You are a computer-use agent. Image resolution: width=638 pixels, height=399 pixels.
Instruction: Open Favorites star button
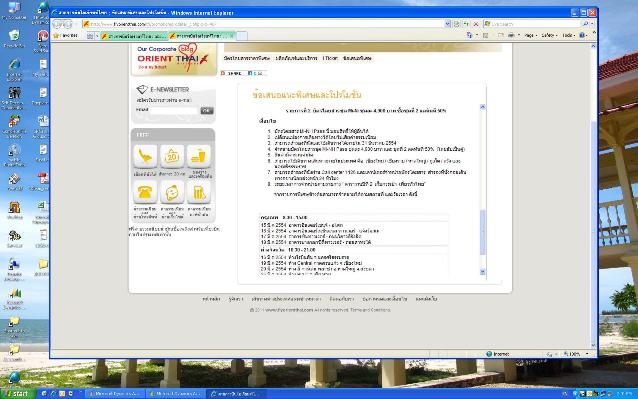pos(65,36)
